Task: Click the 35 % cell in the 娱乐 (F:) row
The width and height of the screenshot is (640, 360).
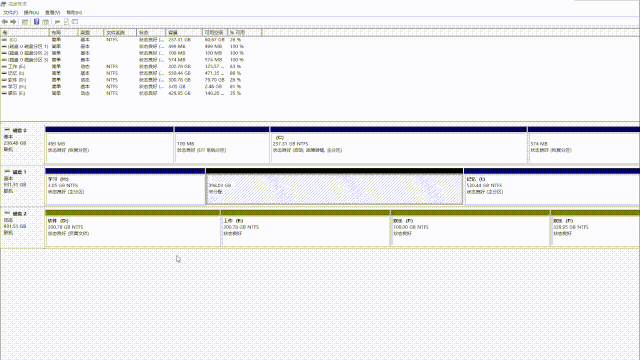Action: click(235, 93)
